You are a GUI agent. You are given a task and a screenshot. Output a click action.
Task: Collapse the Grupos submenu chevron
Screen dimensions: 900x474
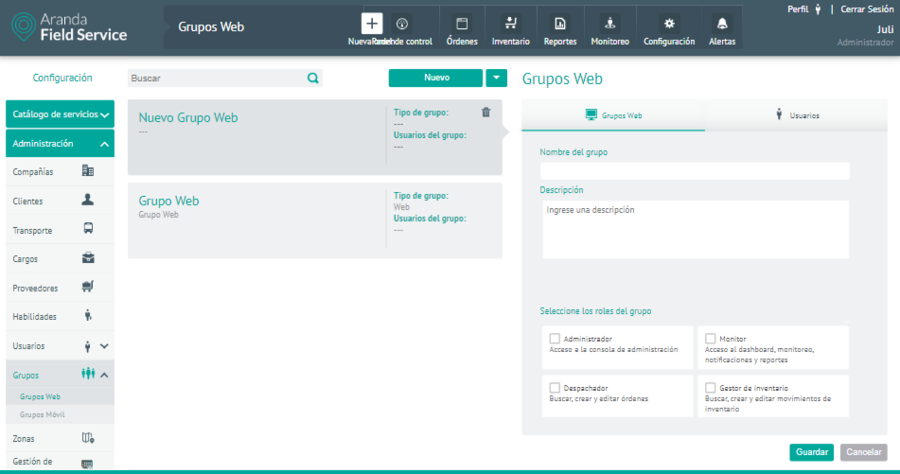[104, 375]
